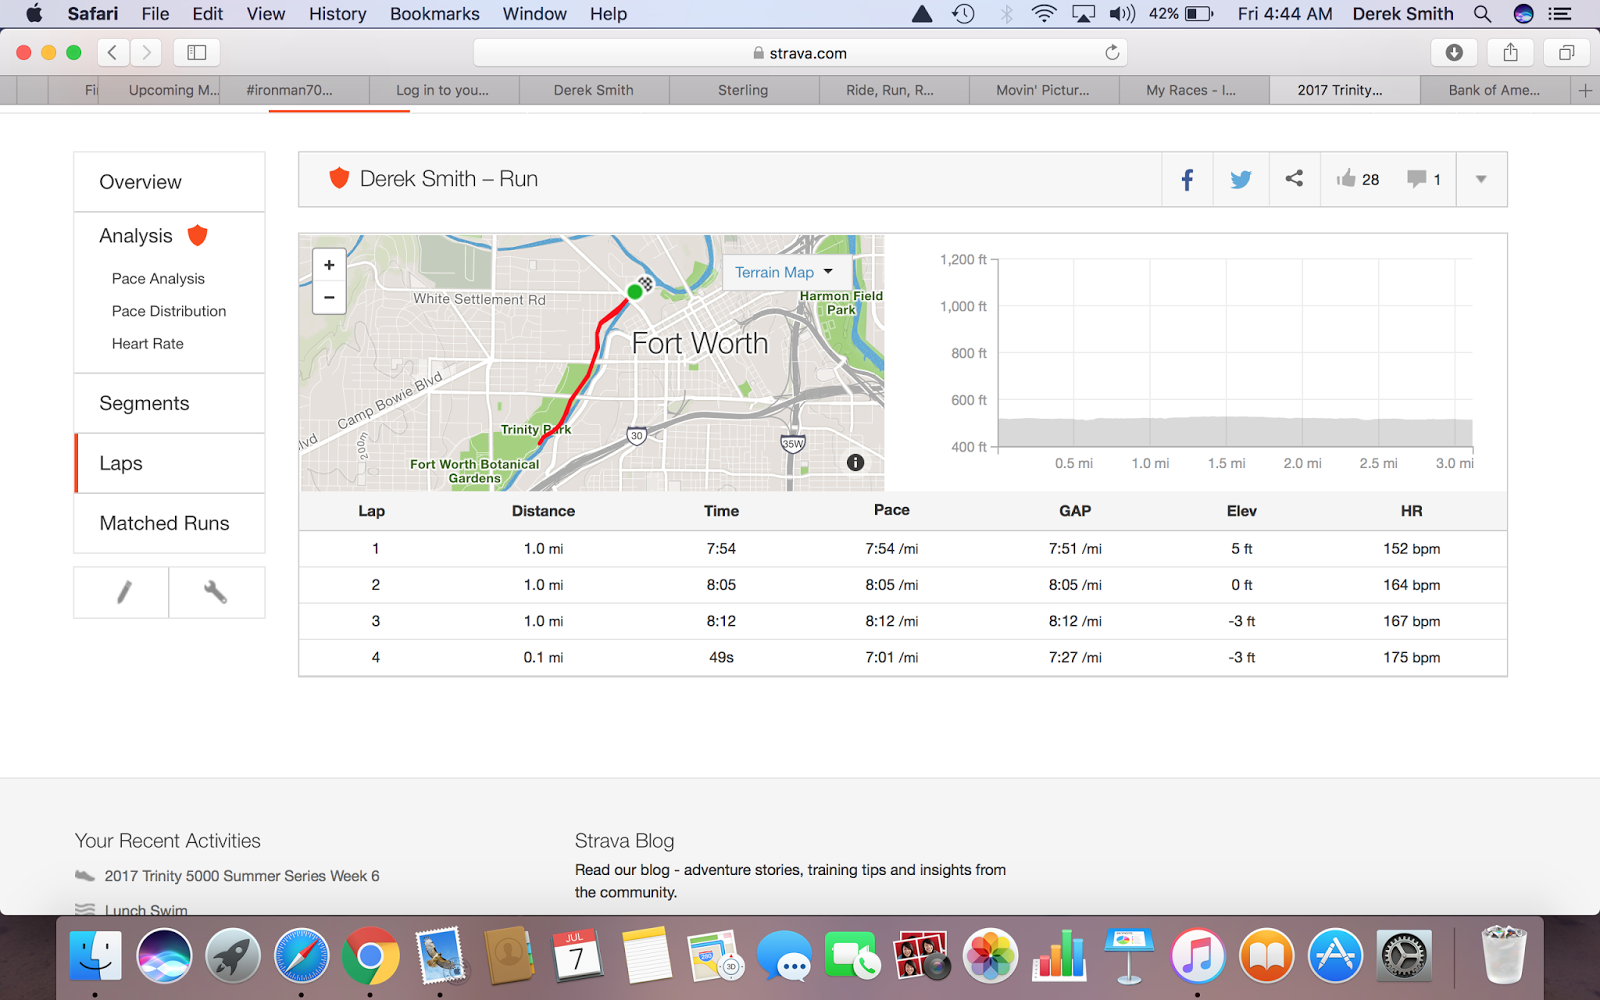Select lap 3 time 8:12
The image size is (1600, 1000).
tap(721, 621)
